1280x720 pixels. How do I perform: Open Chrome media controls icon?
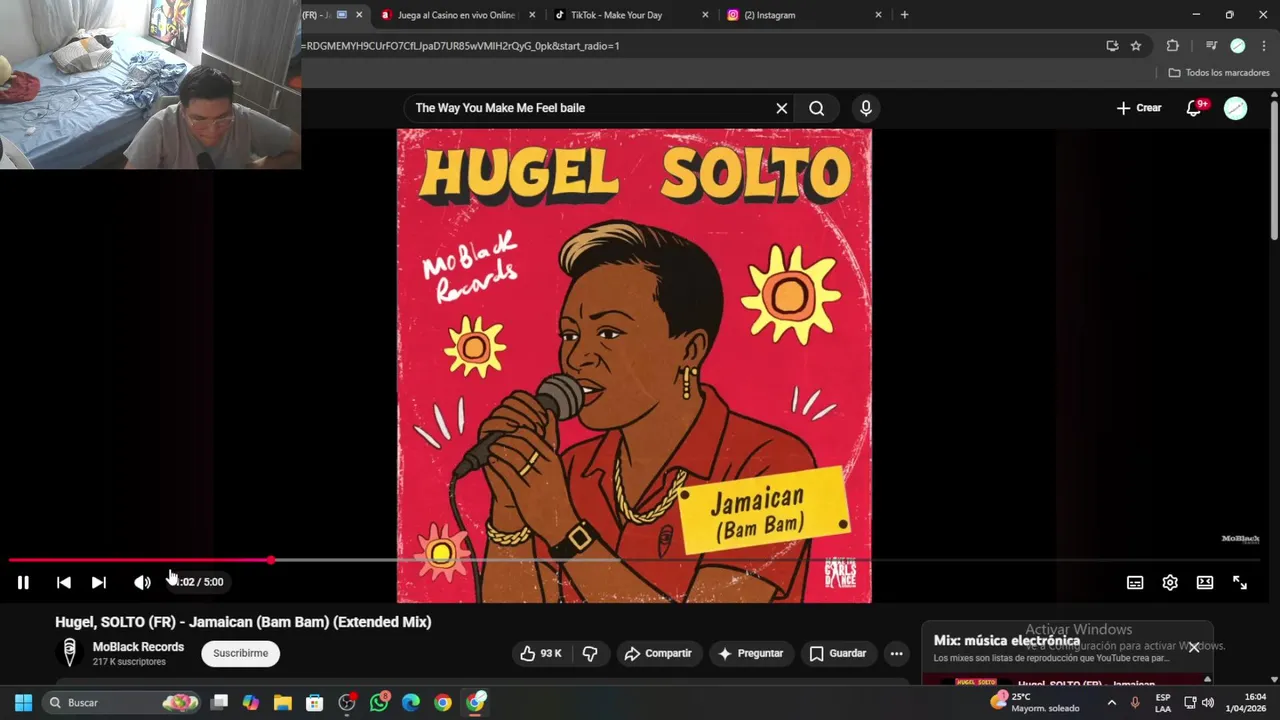tap(1211, 46)
